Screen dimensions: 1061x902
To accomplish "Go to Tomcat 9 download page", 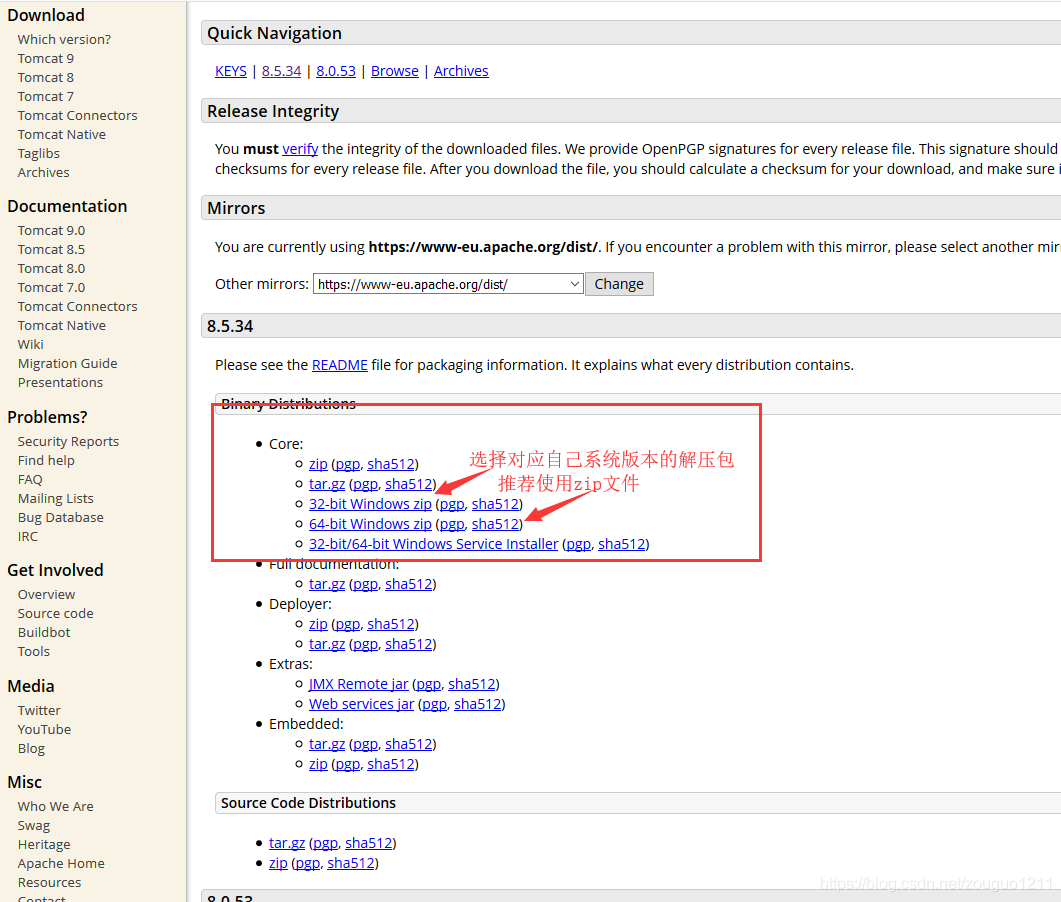I will 46,58.
